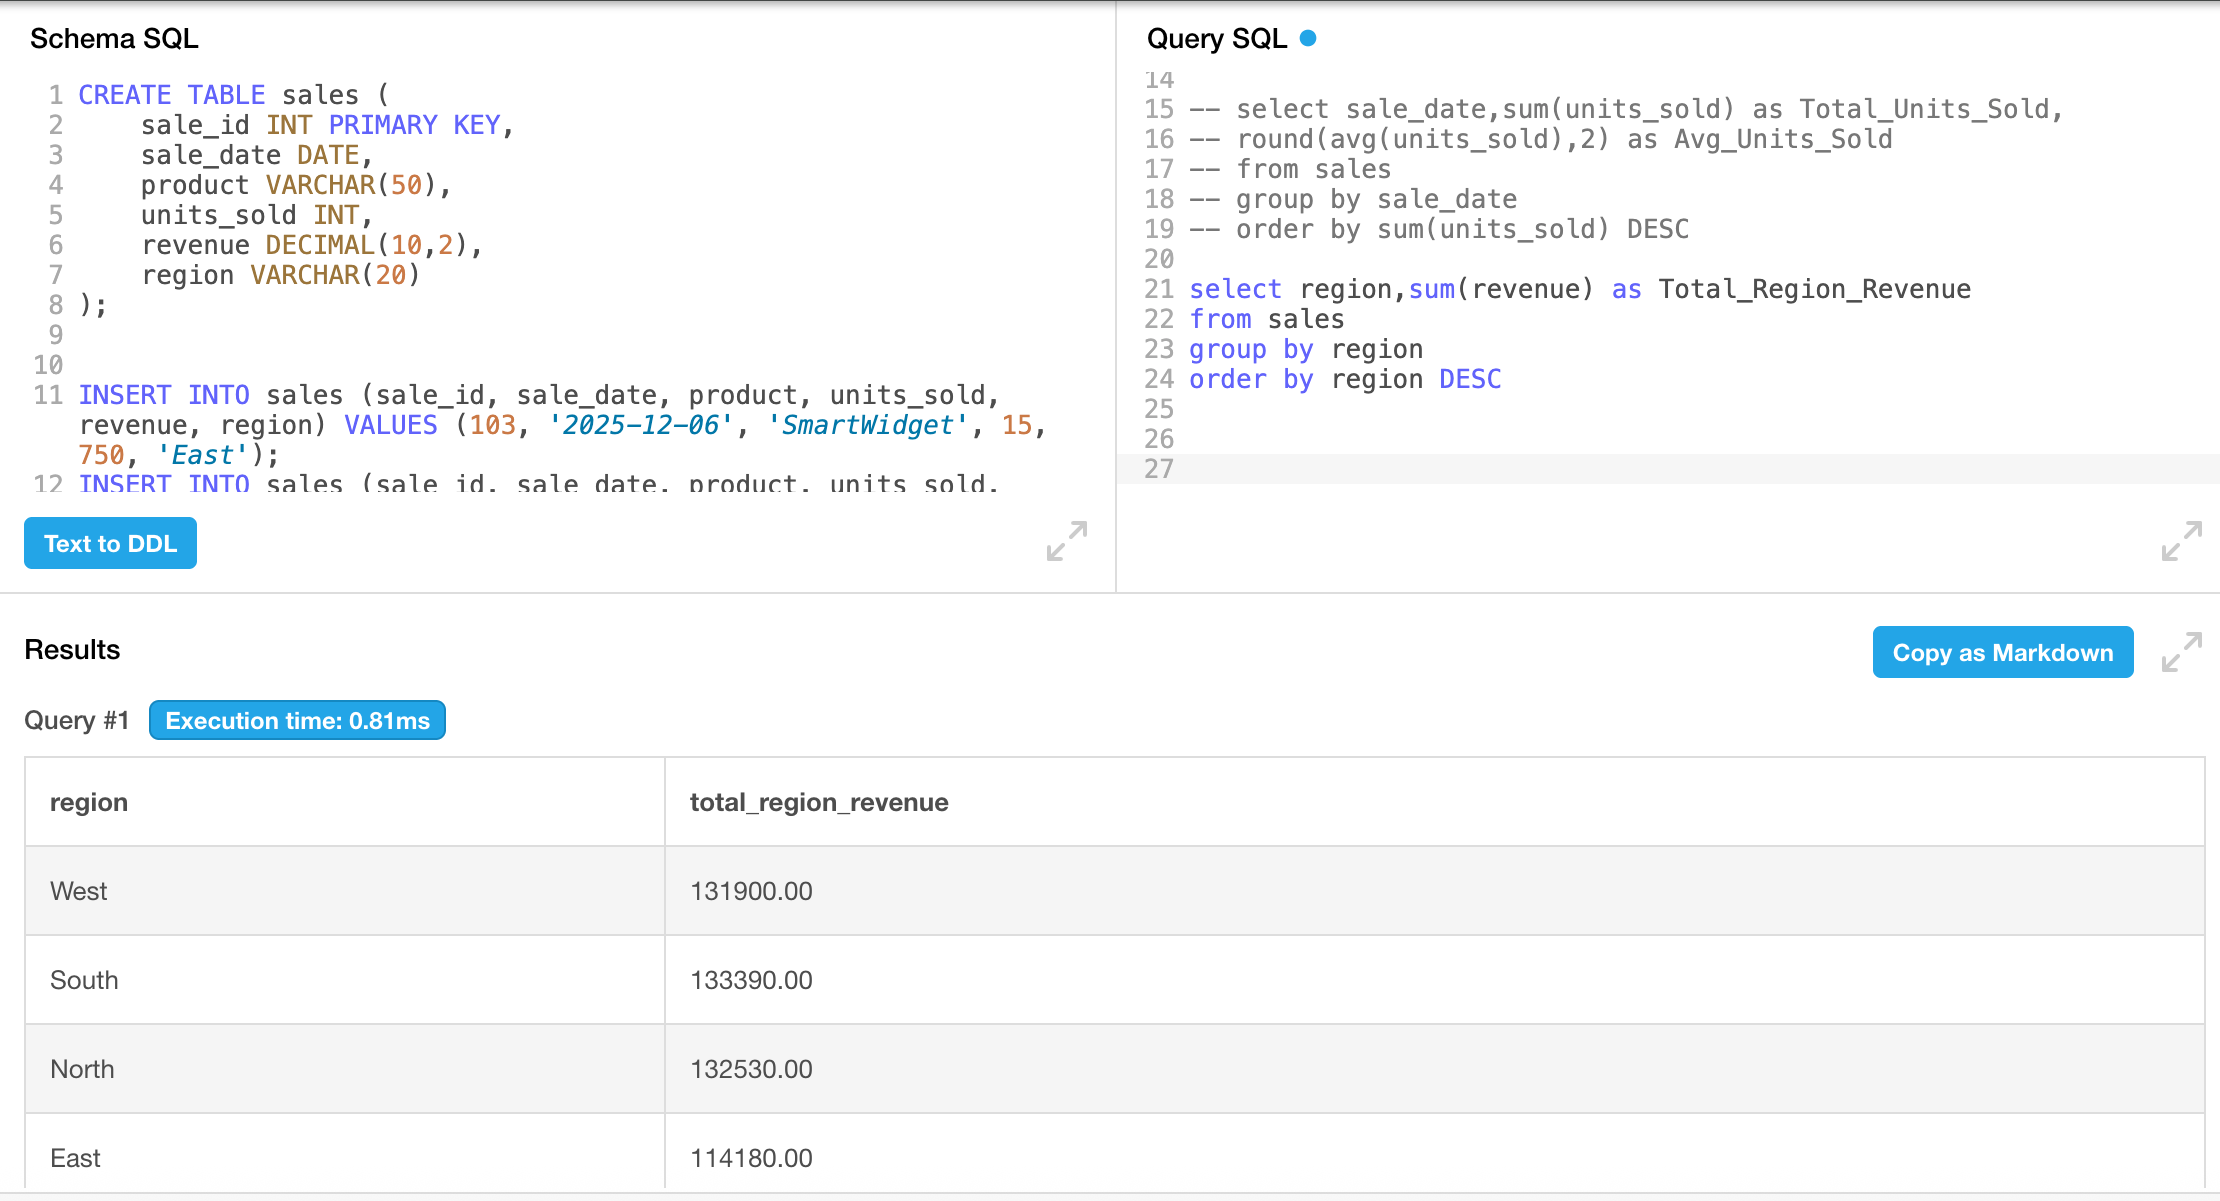This screenshot has width=2220, height=1201.
Task: Click the Text to DDL button
Action: coord(110,543)
